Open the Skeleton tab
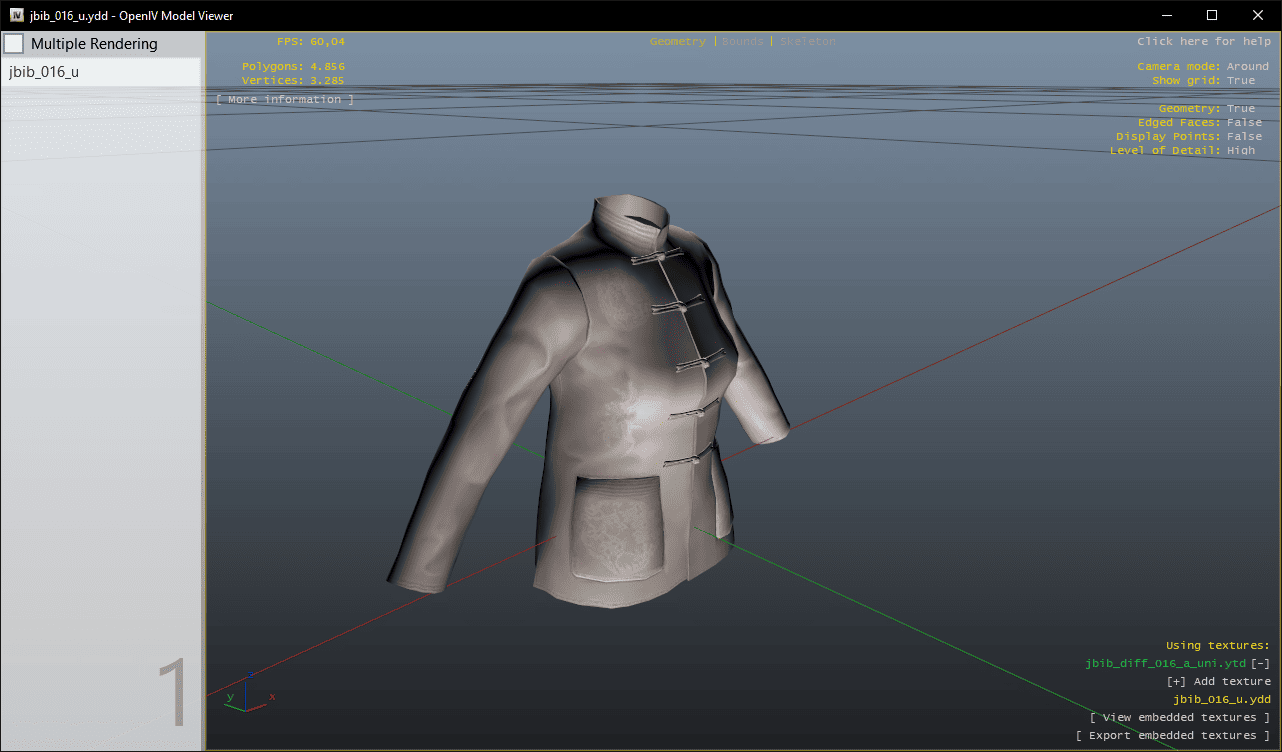The image size is (1282, 752). [807, 42]
